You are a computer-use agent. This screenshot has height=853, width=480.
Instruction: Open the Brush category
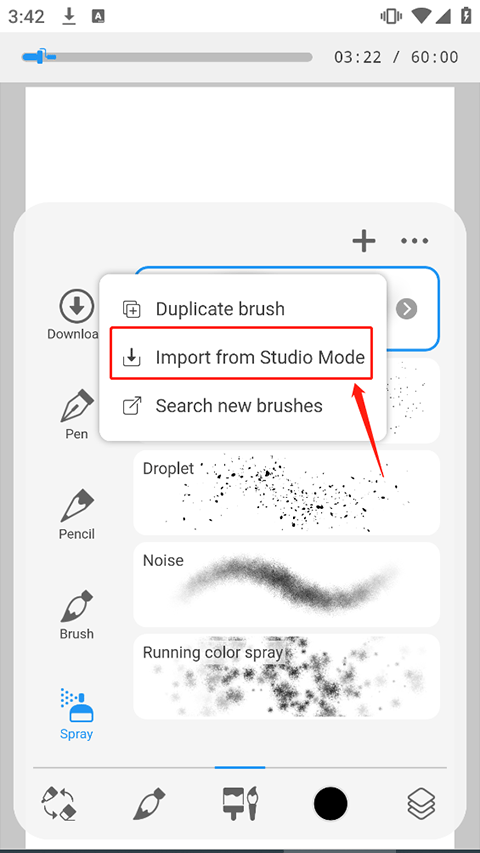click(x=77, y=615)
